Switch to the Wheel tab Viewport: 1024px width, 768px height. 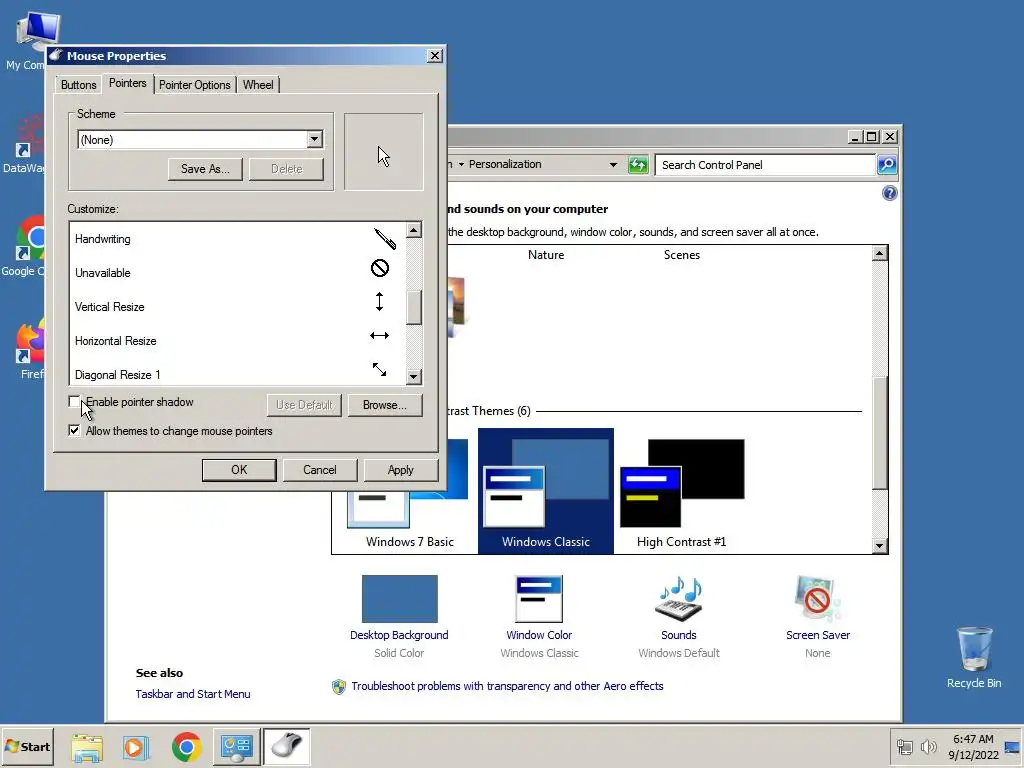coord(258,85)
